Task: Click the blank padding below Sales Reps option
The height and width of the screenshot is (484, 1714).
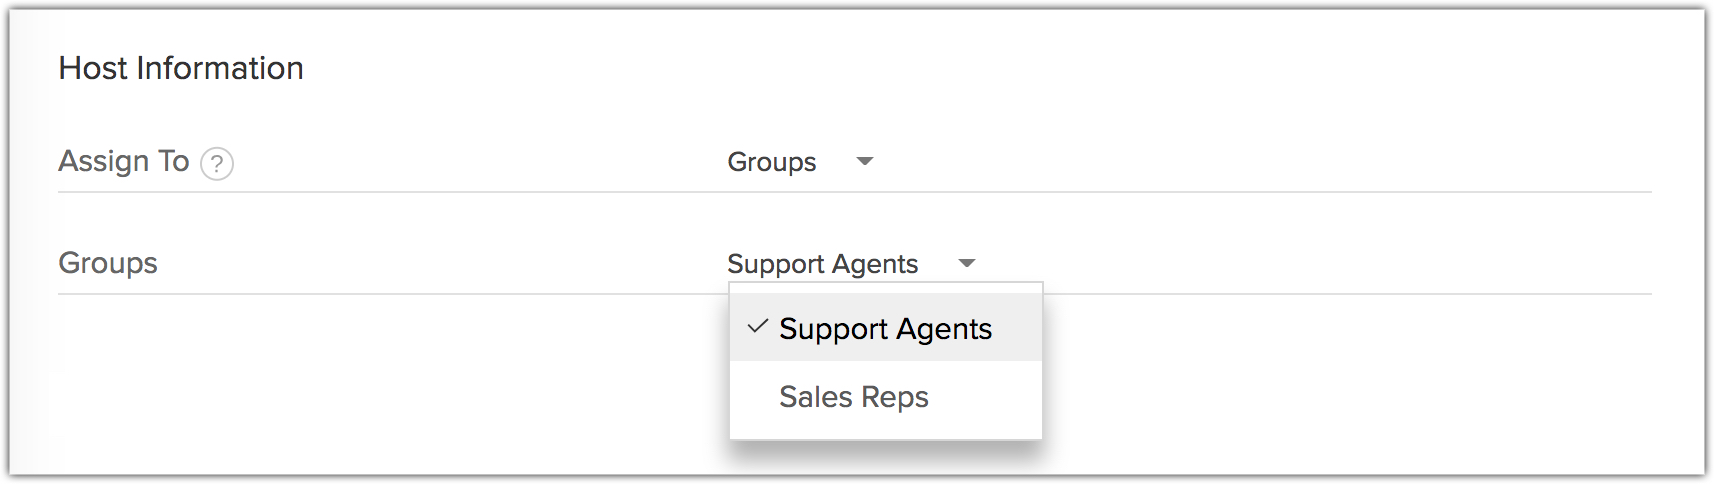Action: click(885, 431)
